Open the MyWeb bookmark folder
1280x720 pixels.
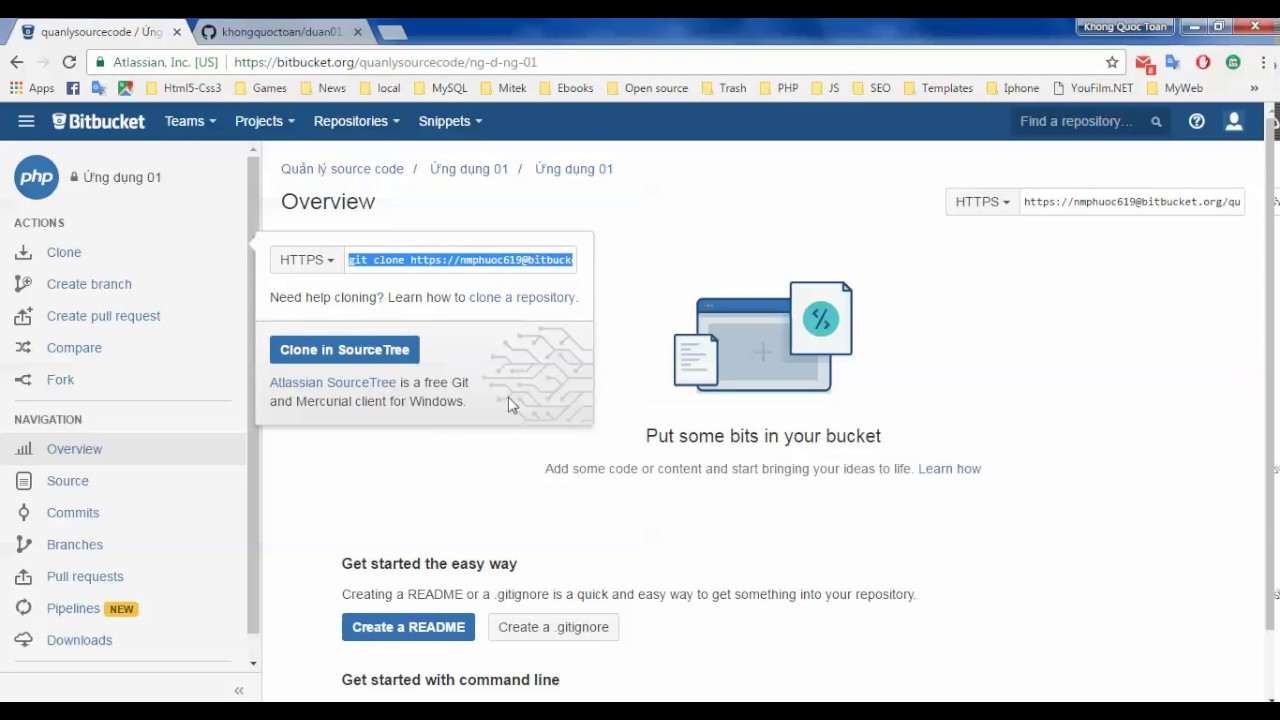click(x=1175, y=88)
